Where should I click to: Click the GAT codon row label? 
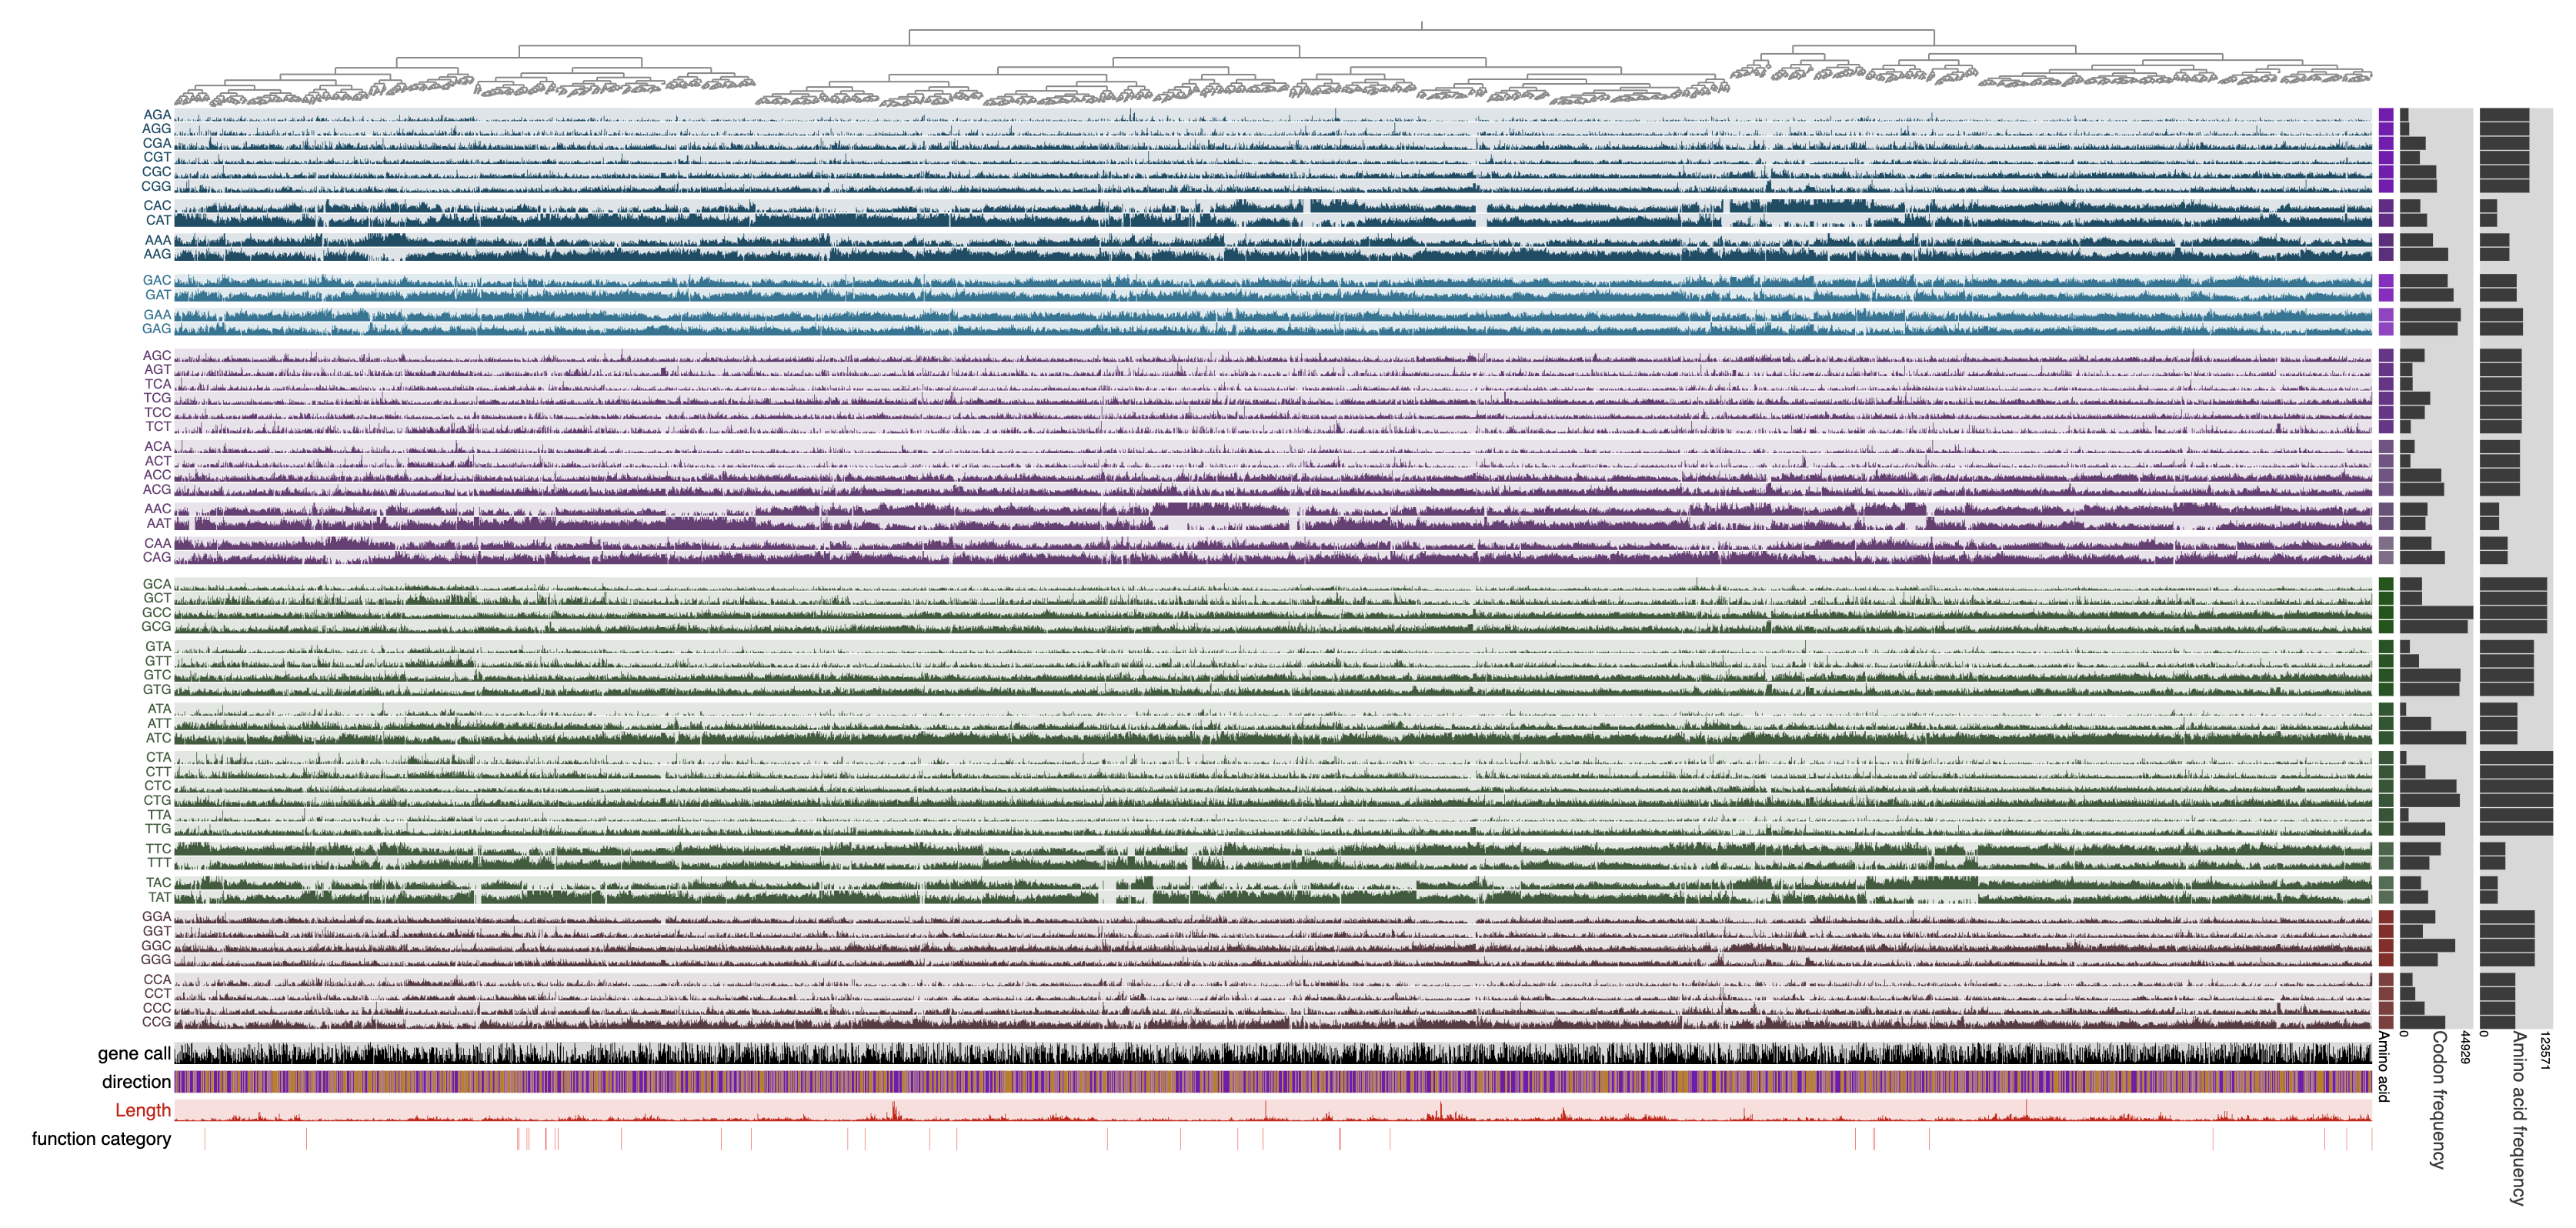tap(158, 295)
